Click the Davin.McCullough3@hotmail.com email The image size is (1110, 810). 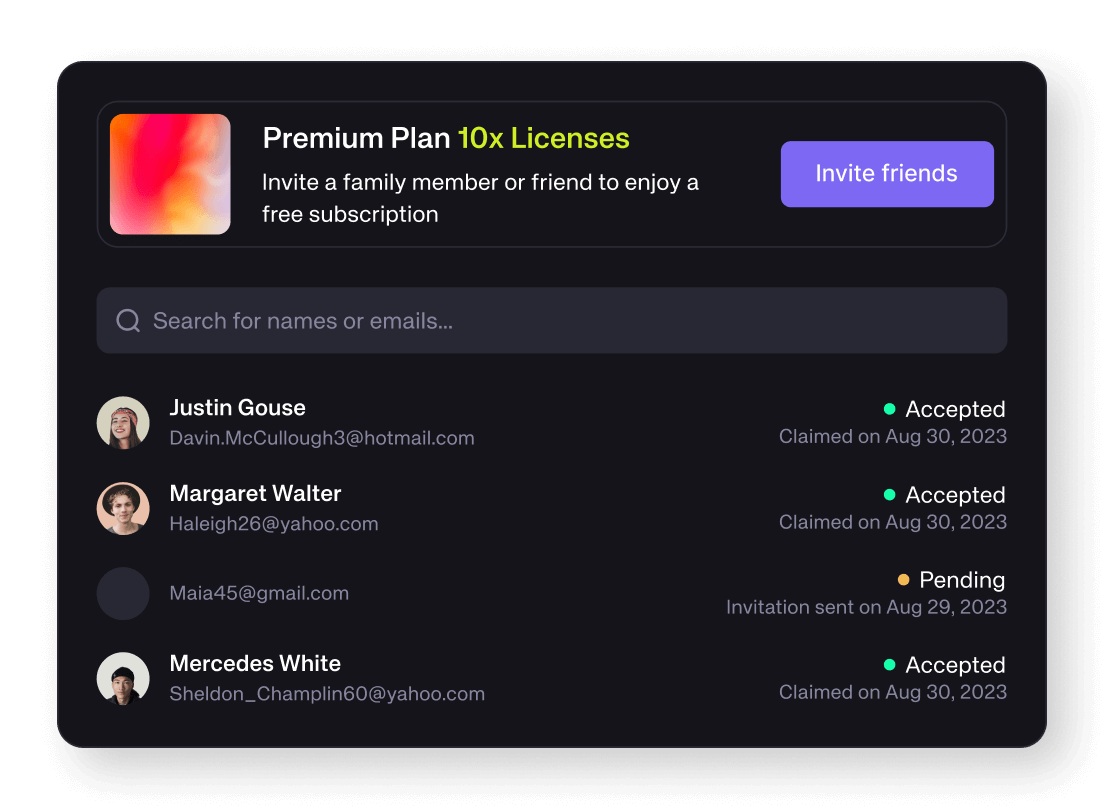[322, 438]
